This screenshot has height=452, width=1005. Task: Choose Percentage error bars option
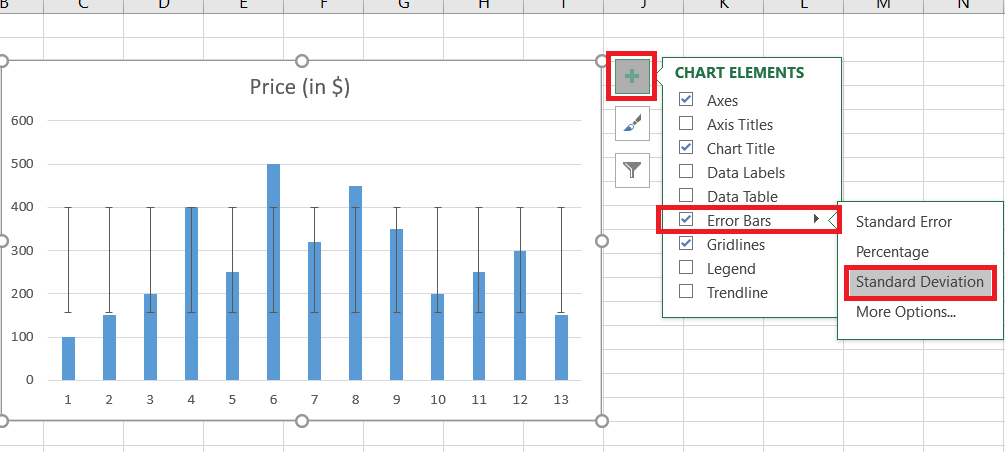892,252
